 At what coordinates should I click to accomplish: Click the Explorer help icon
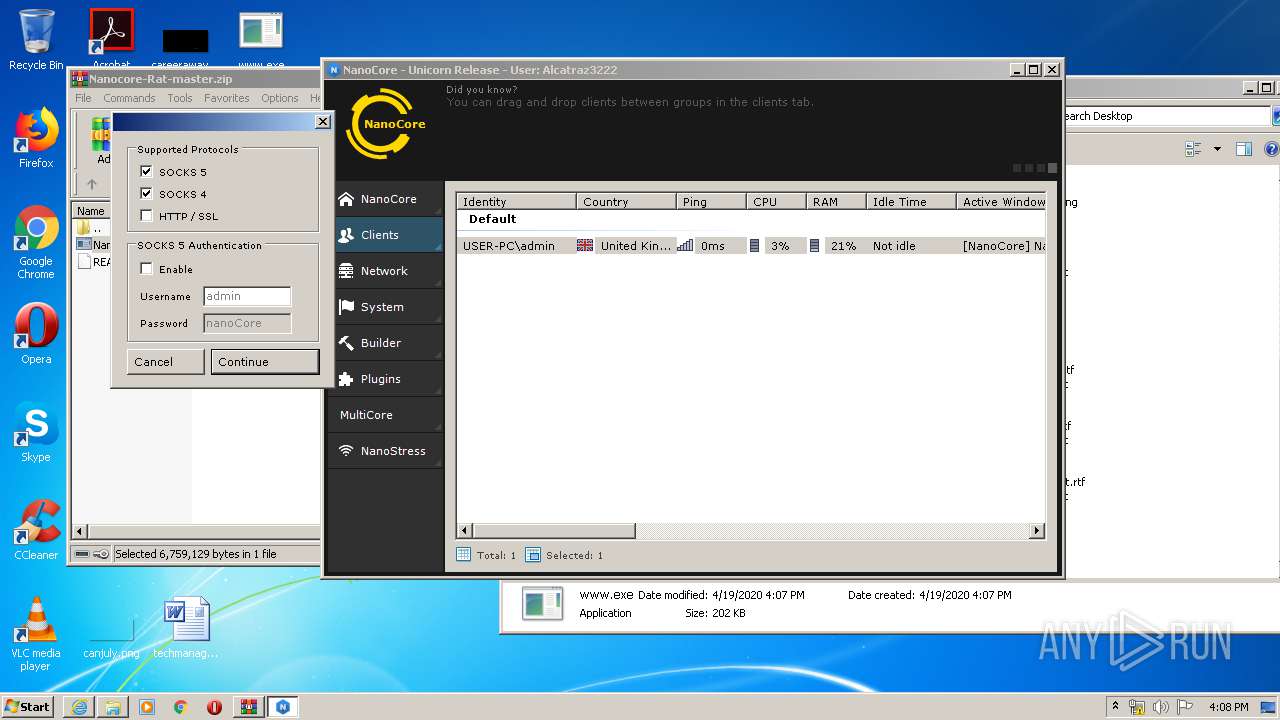coord(1271,149)
